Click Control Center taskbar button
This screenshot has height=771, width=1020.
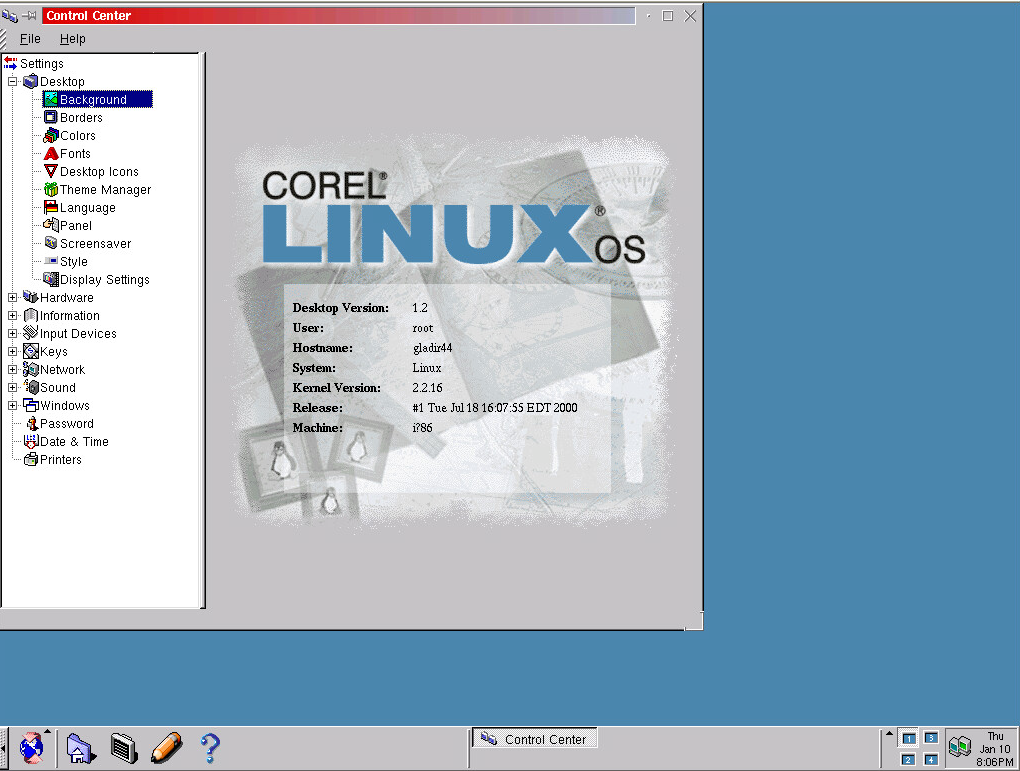[534, 739]
